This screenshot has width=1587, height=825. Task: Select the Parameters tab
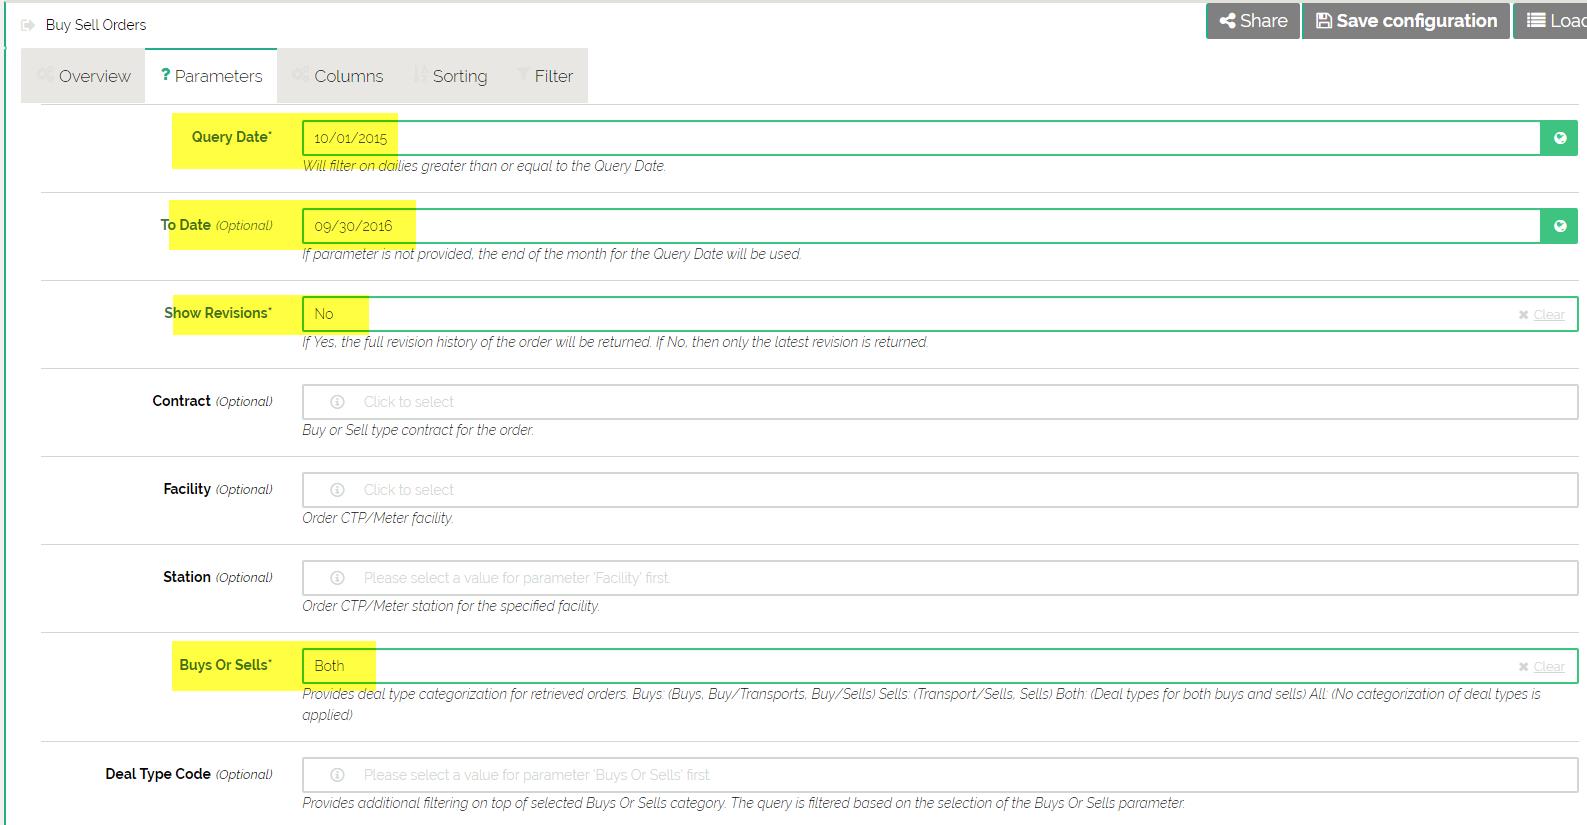[x=211, y=76]
